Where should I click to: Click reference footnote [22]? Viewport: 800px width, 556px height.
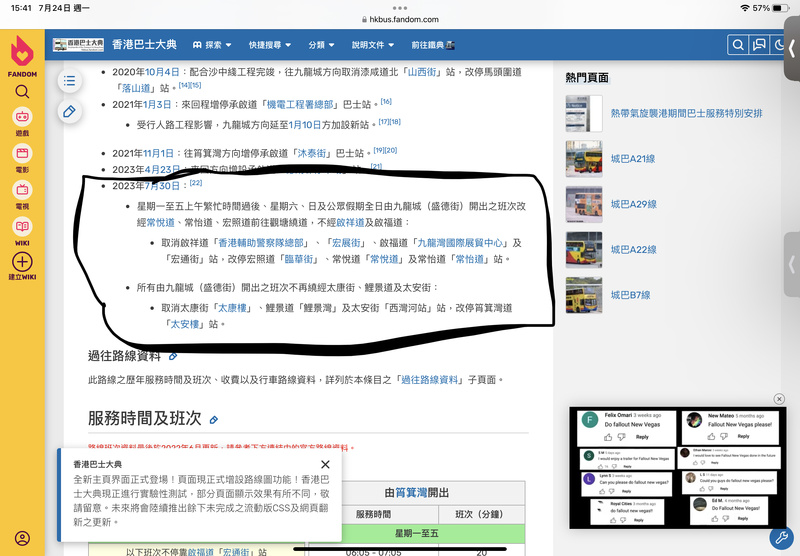point(196,183)
